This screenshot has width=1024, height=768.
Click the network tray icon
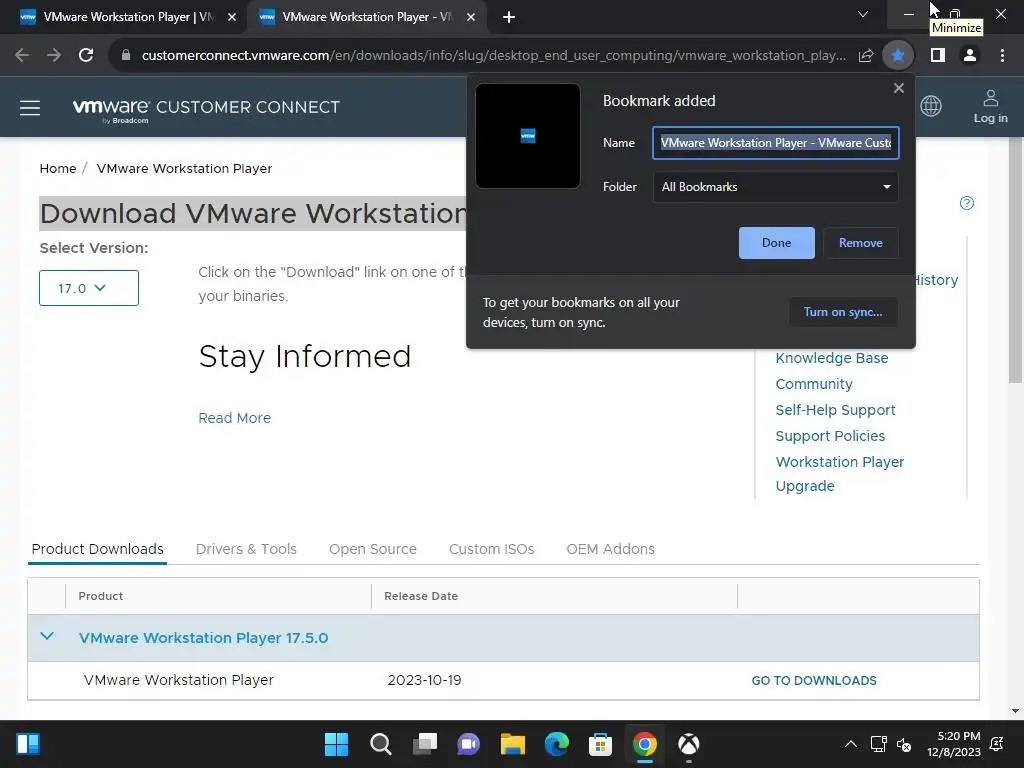pyautogui.click(x=878, y=744)
